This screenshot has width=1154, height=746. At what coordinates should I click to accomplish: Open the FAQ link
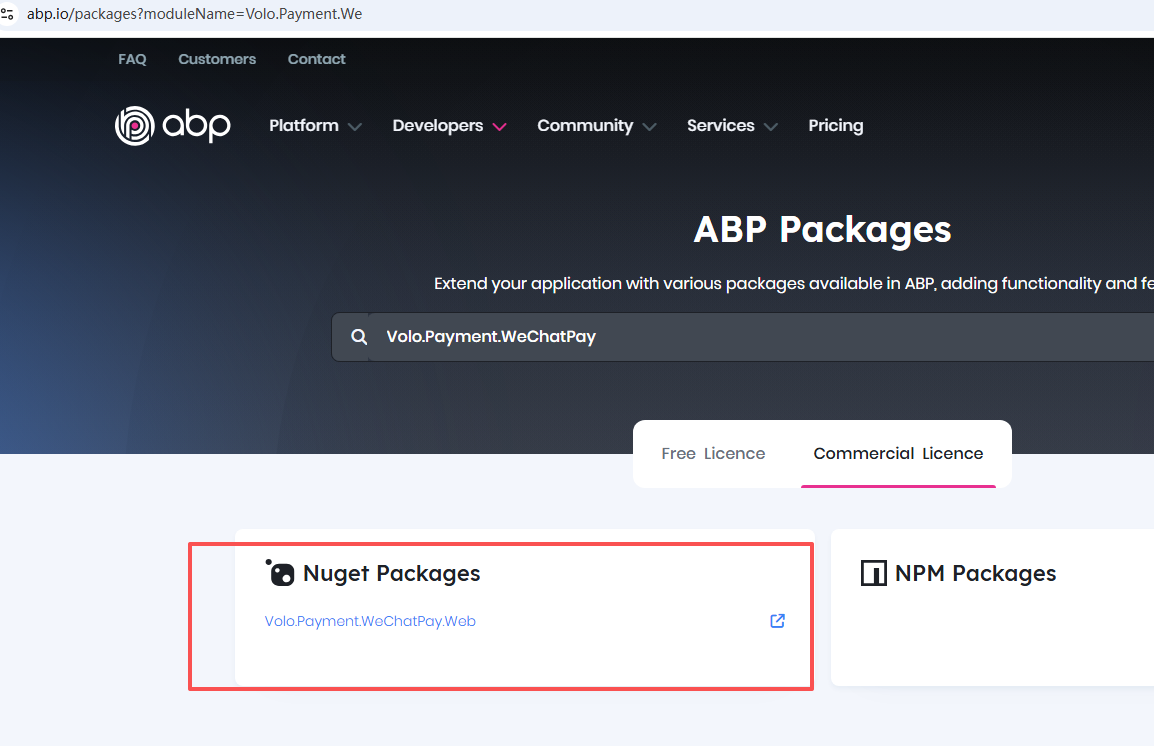(x=132, y=59)
